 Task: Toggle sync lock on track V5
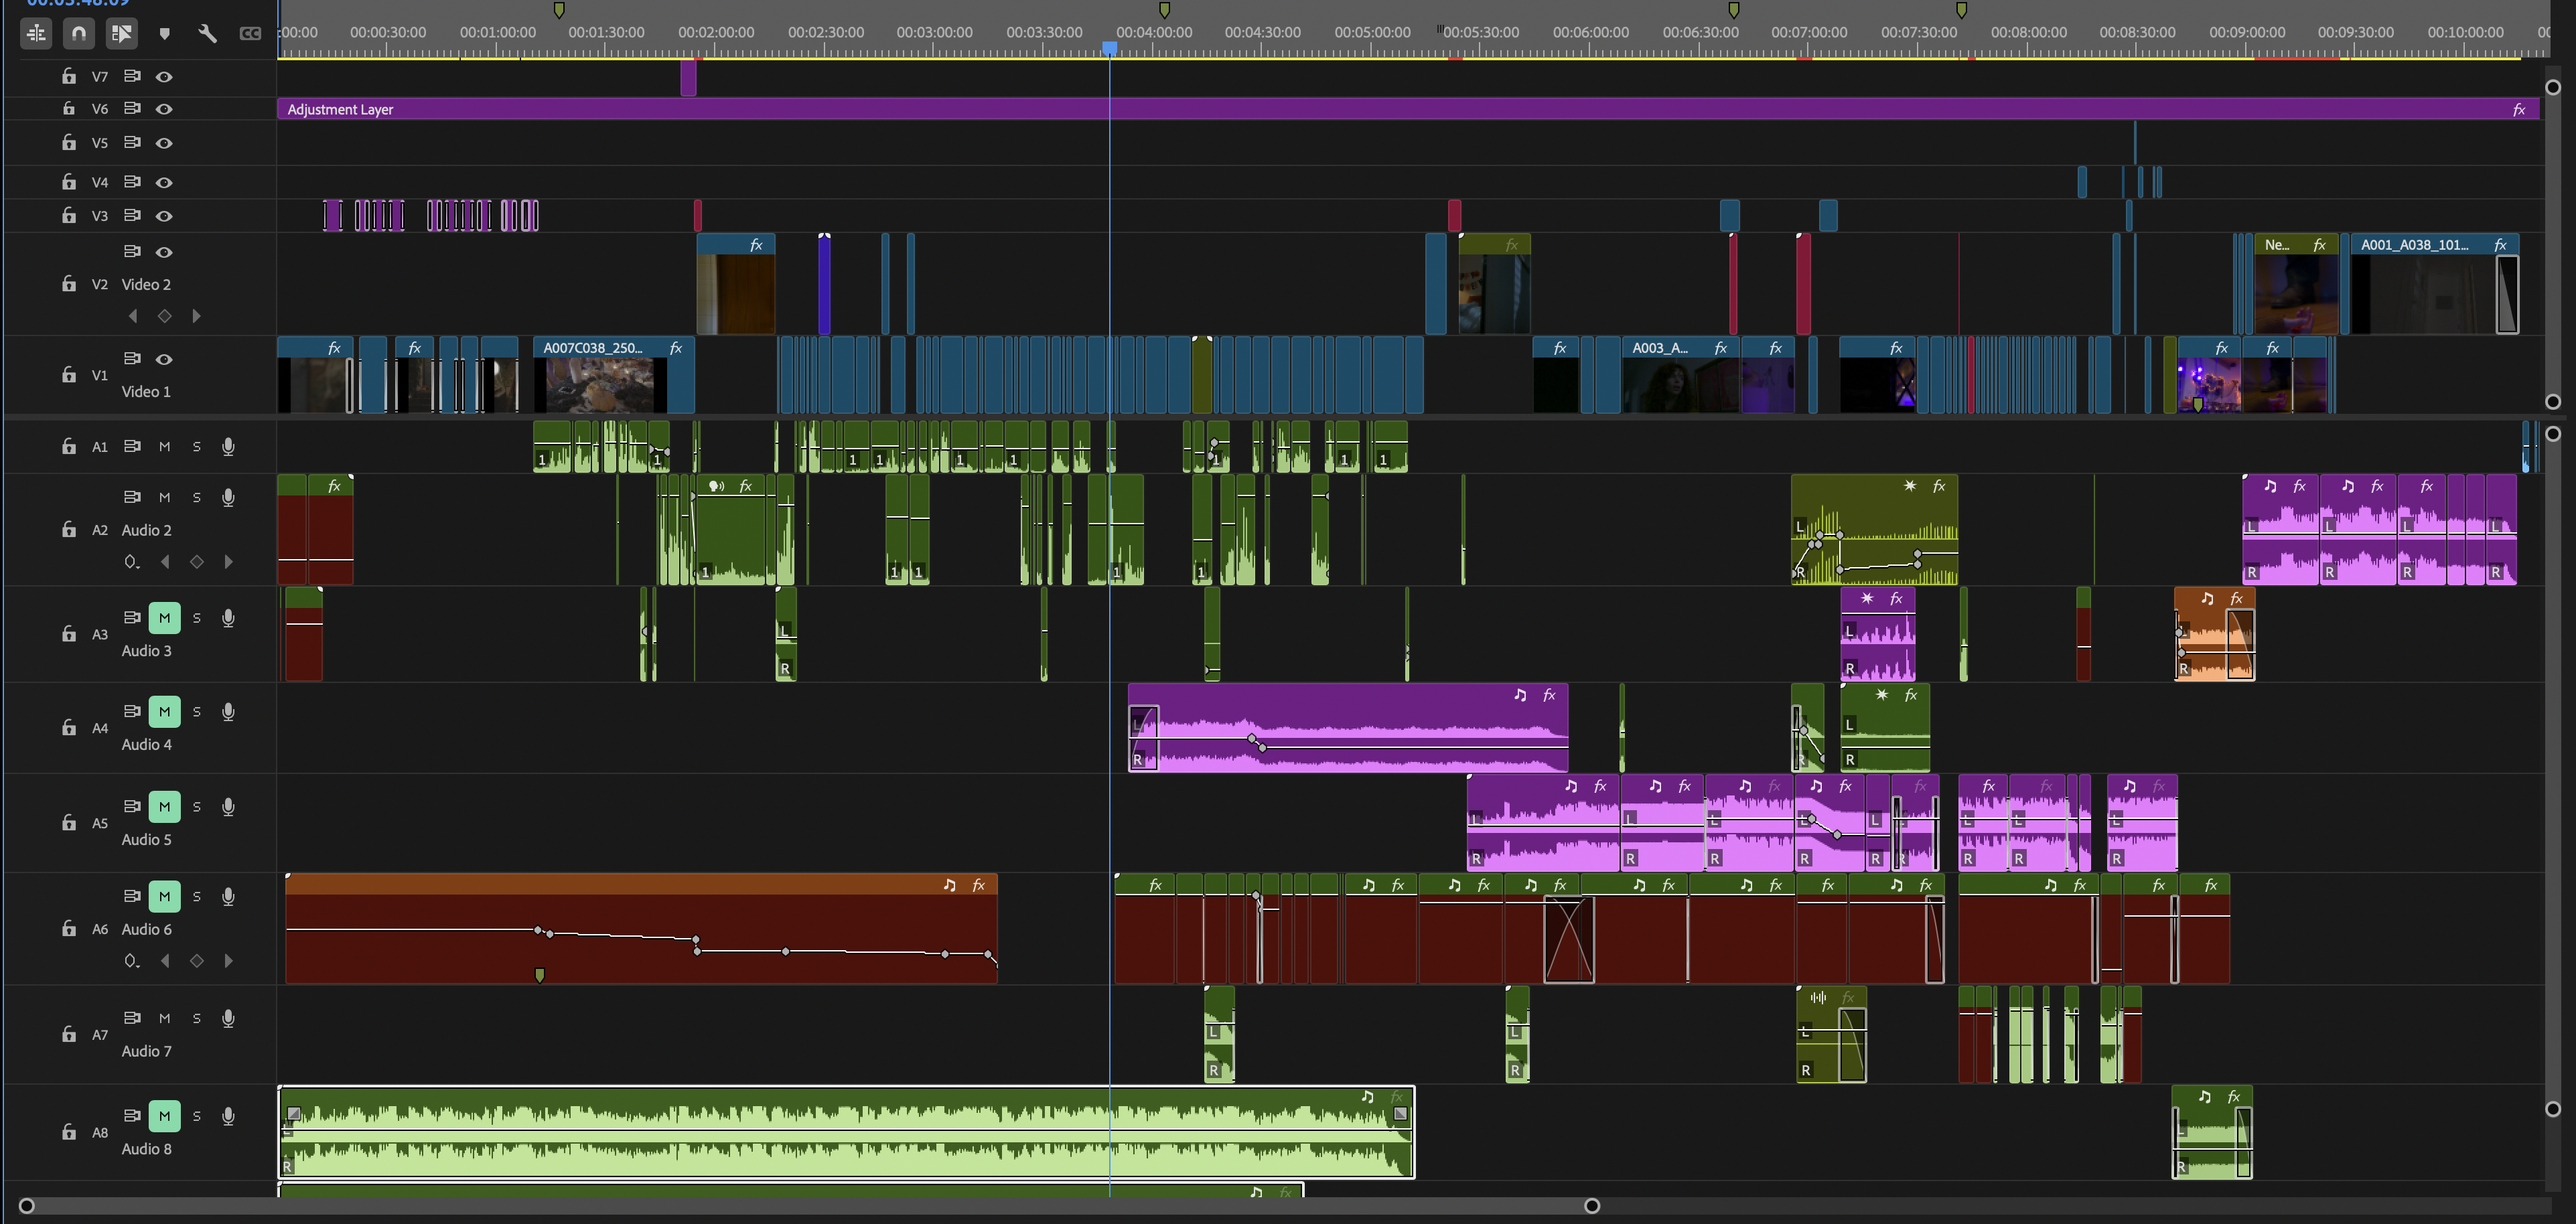click(131, 143)
